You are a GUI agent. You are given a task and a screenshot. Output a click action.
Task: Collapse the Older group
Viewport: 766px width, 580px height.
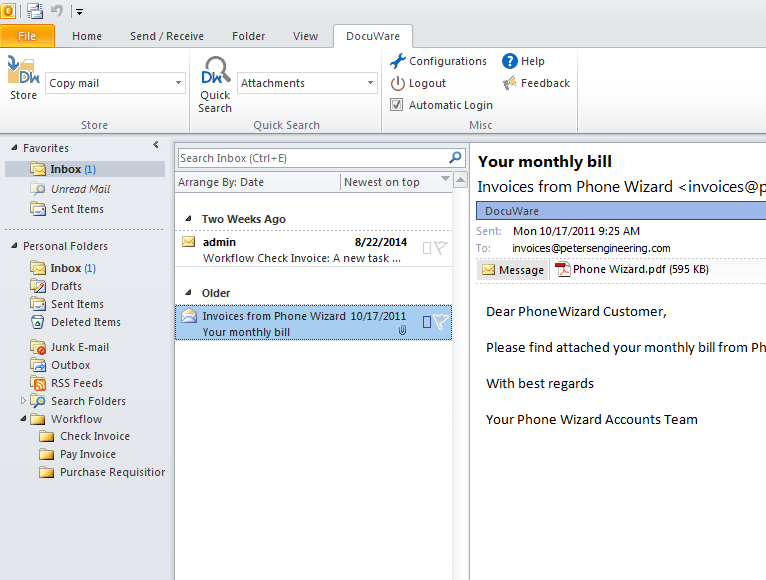pyautogui.click(x=188, y=293)
